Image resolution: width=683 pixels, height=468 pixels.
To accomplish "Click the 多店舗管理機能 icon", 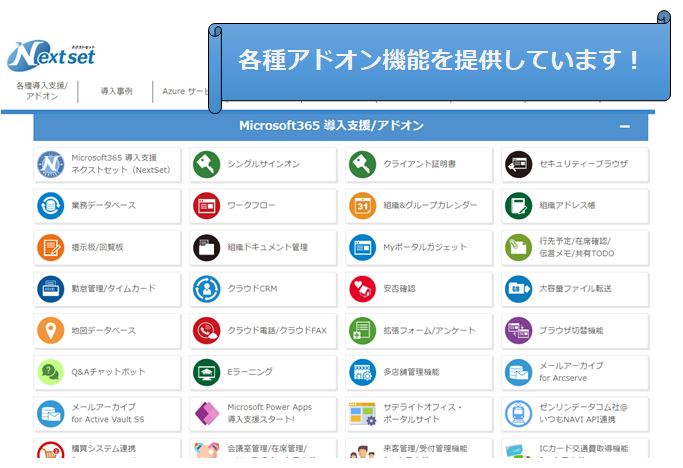I will click(x=362, y=372).
